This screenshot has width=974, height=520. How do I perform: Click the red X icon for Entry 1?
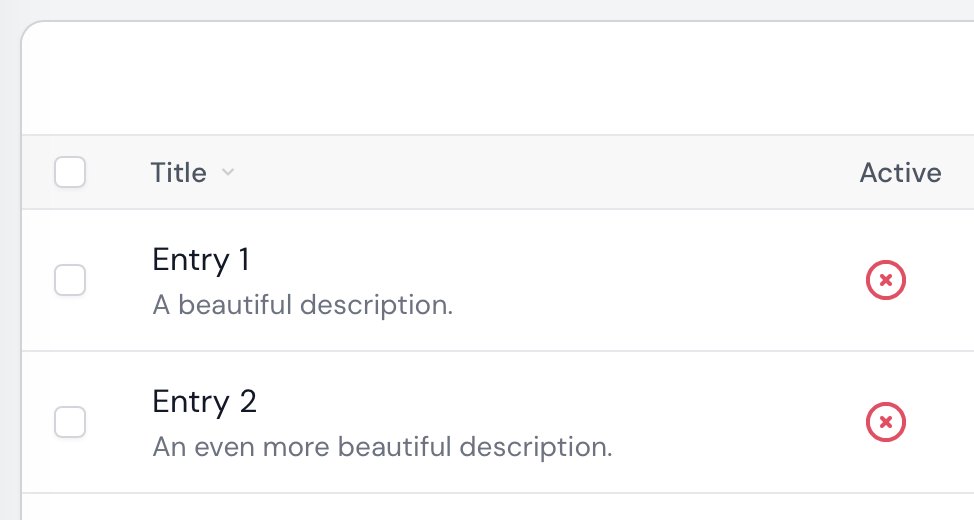(886, 280)
